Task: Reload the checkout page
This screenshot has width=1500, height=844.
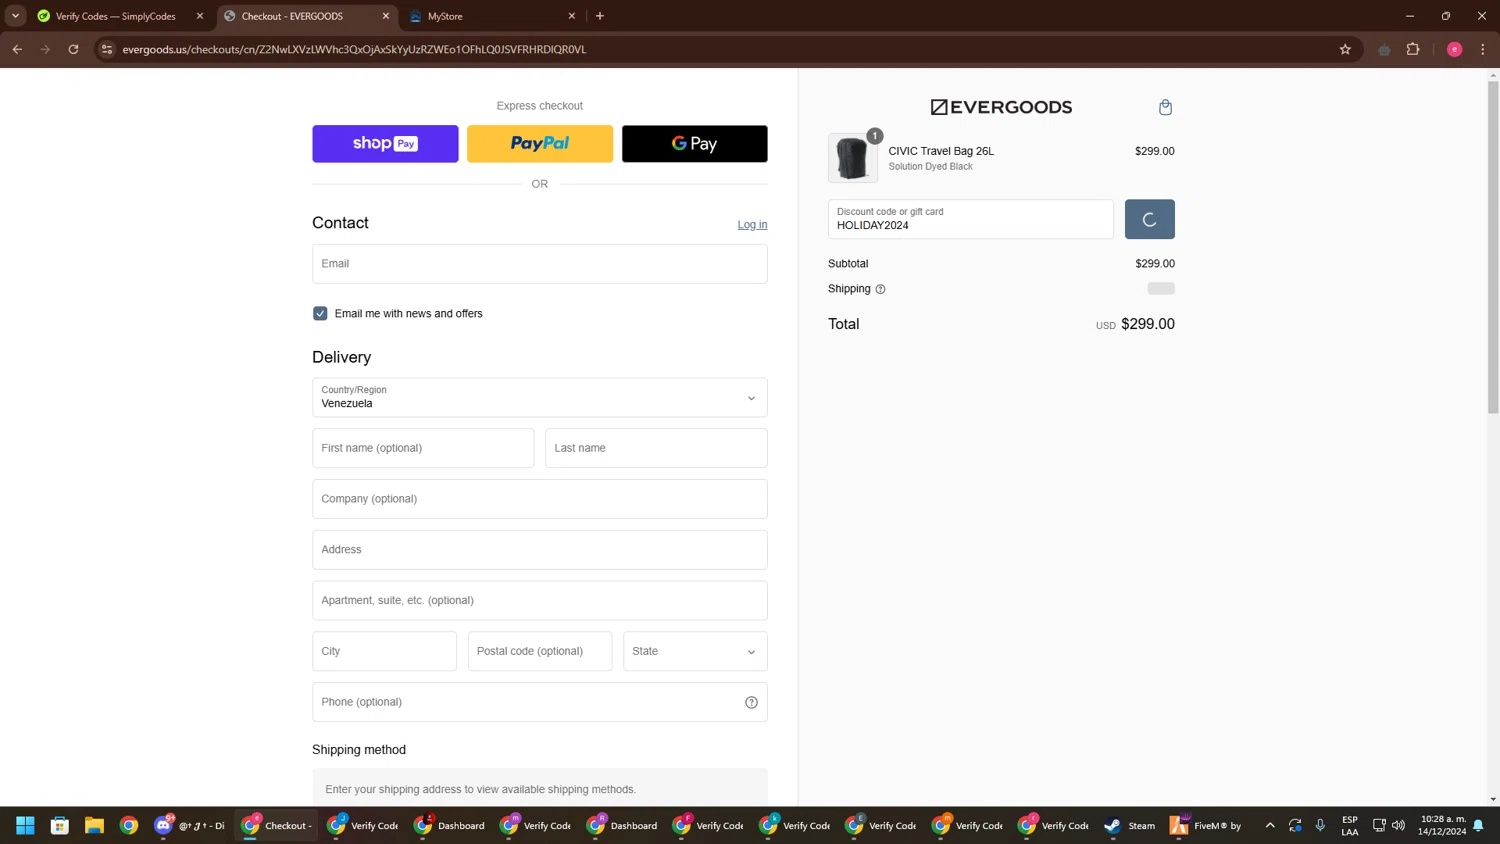Action: pos(73,49)
